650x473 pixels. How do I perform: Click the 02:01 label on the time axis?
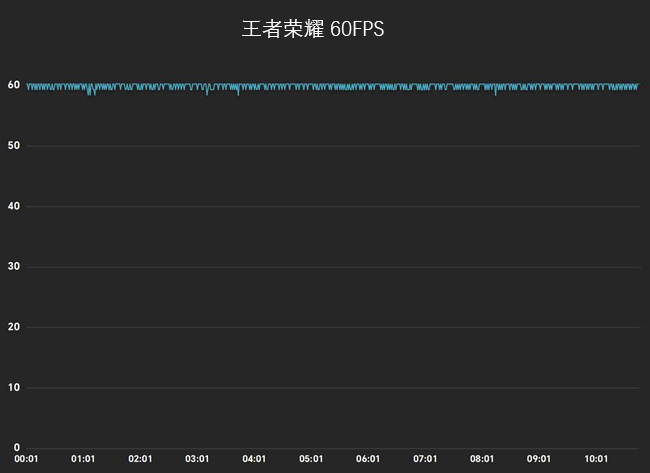point(140,460)
